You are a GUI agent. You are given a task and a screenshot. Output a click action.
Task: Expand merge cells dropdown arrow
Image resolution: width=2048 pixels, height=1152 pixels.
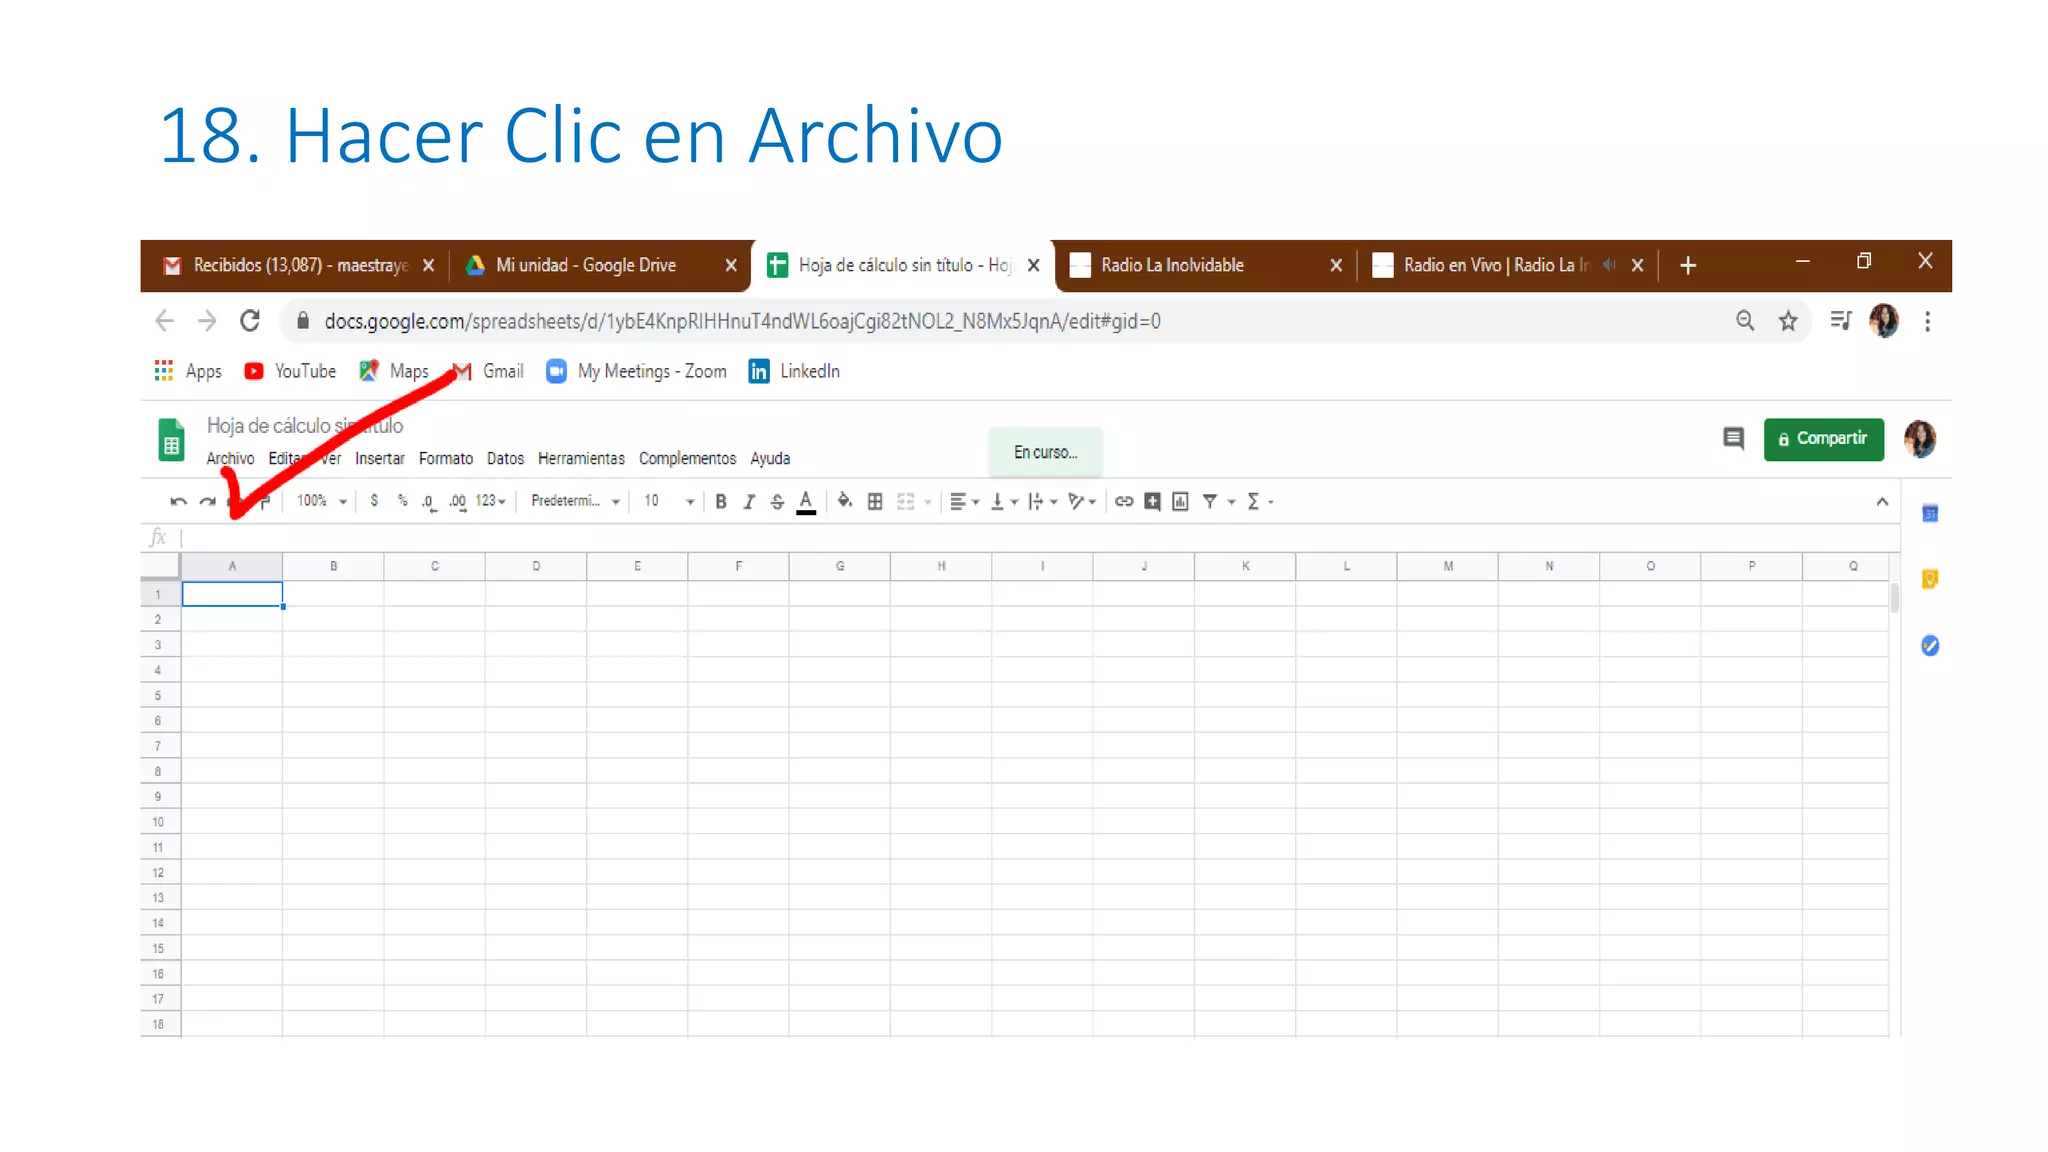928,502
